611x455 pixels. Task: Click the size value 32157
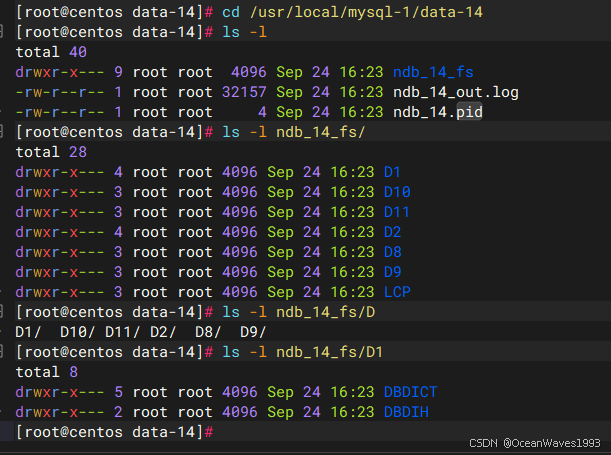click(244, 92)
